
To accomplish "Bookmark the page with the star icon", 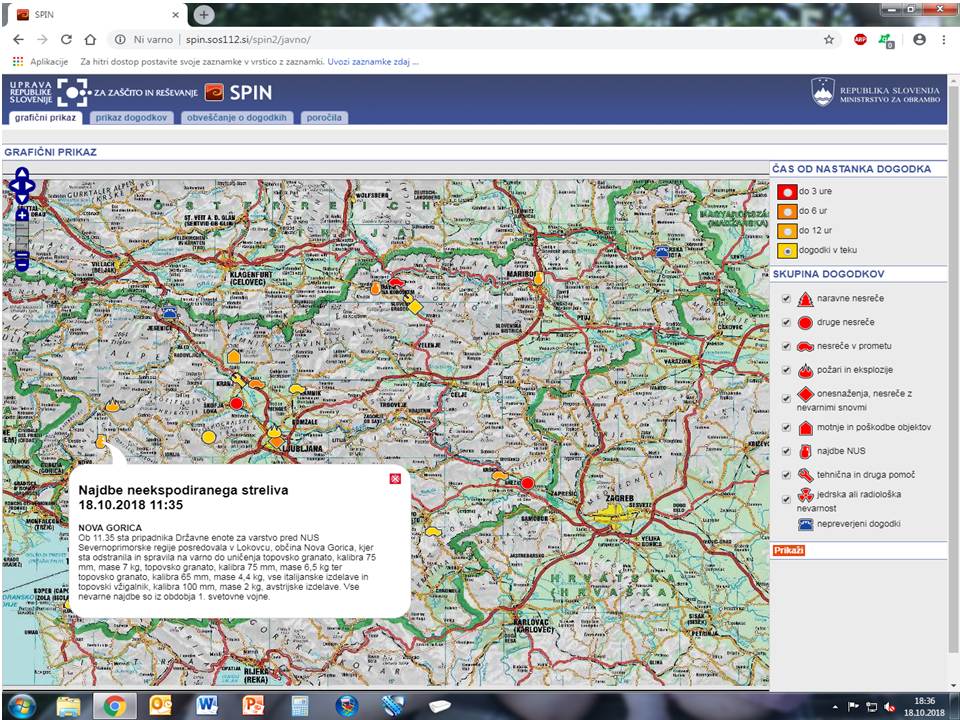I will [828, 40].
